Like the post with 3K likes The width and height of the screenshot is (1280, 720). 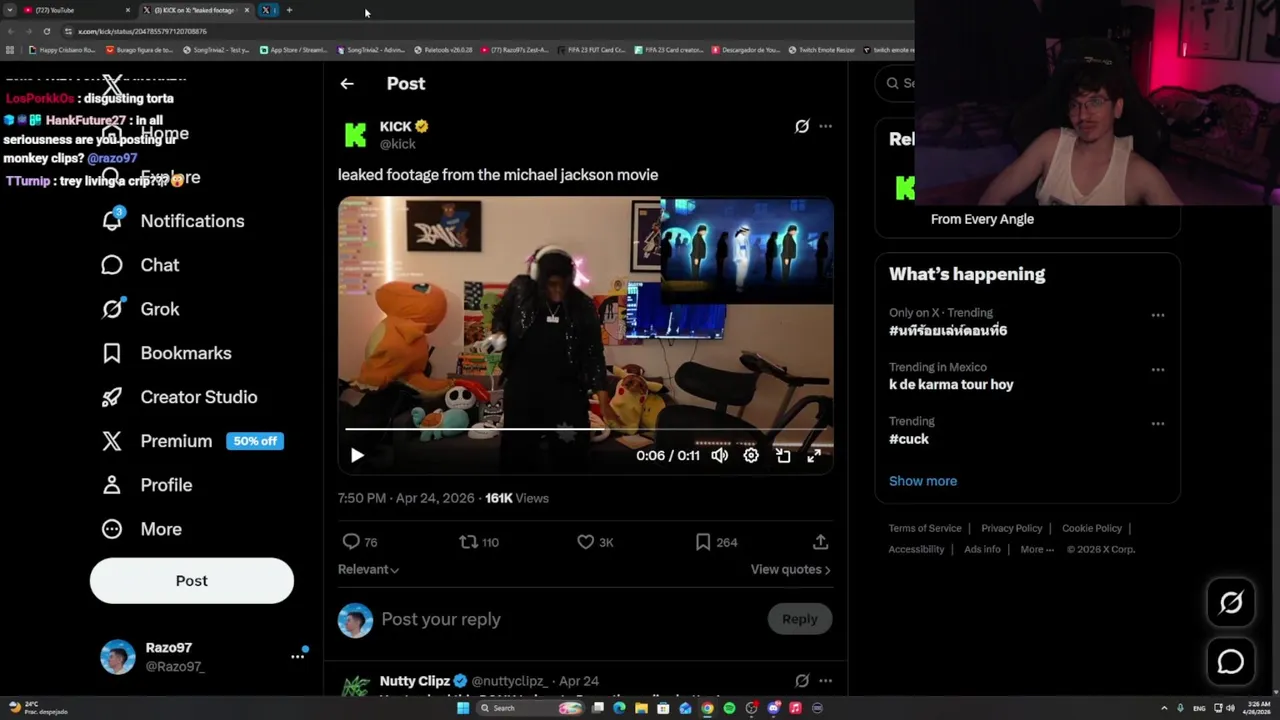(x=586, y=542)
